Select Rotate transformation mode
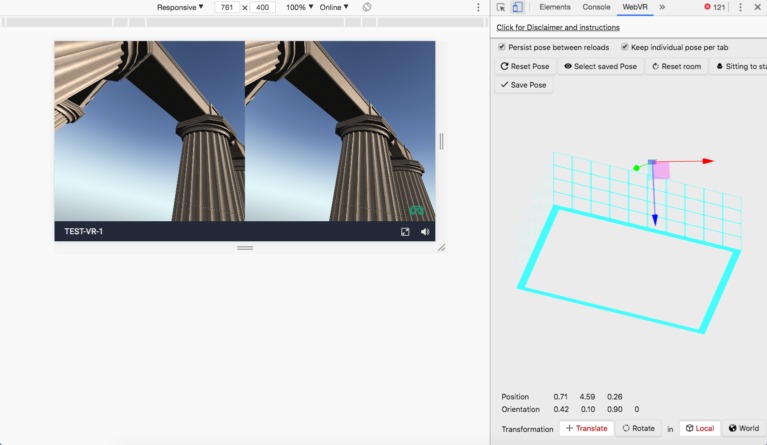 click(638, 428)
